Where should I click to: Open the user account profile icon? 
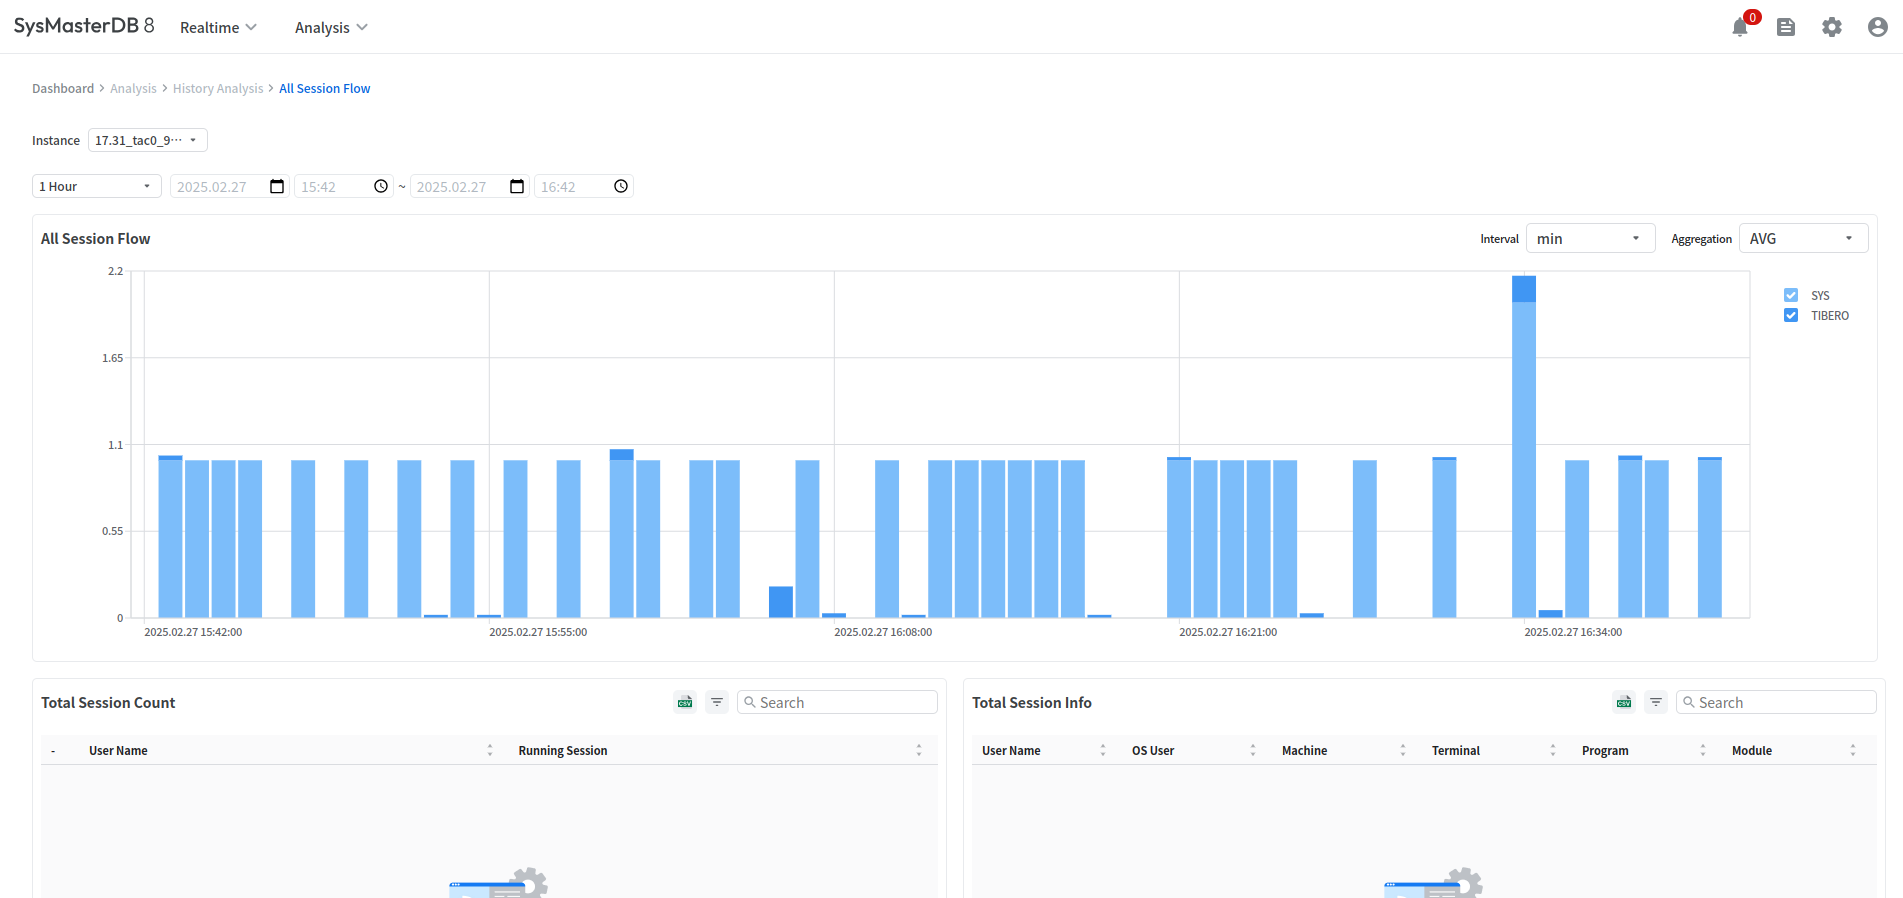point(1878,27)
